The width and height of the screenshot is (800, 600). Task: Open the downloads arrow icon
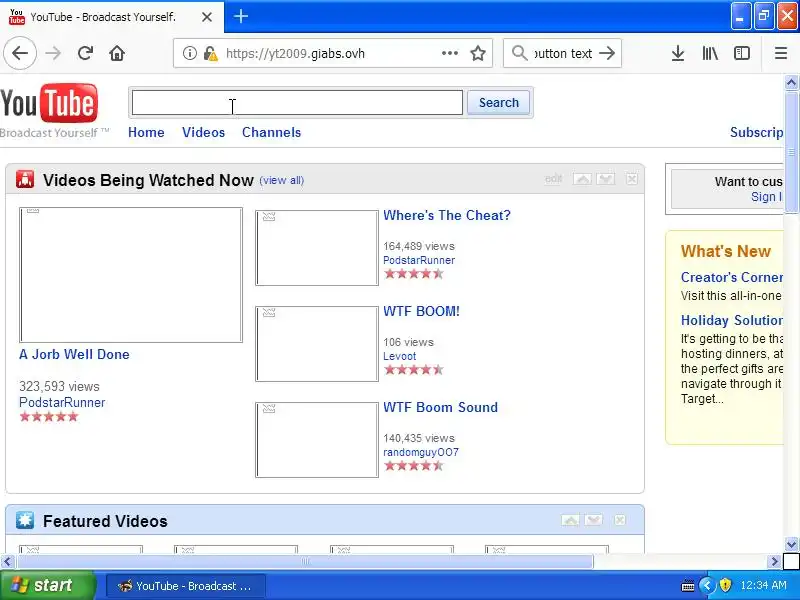[x=678, y=53]
